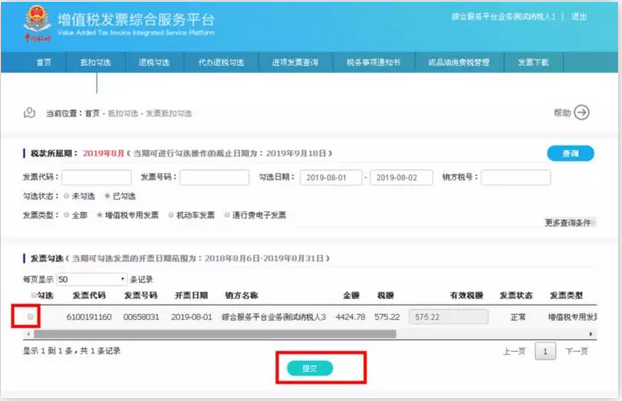This screenshot has width=622, height=401.
Task: Toggle the select-all 勾选 header checkbox
Action: 35,296
